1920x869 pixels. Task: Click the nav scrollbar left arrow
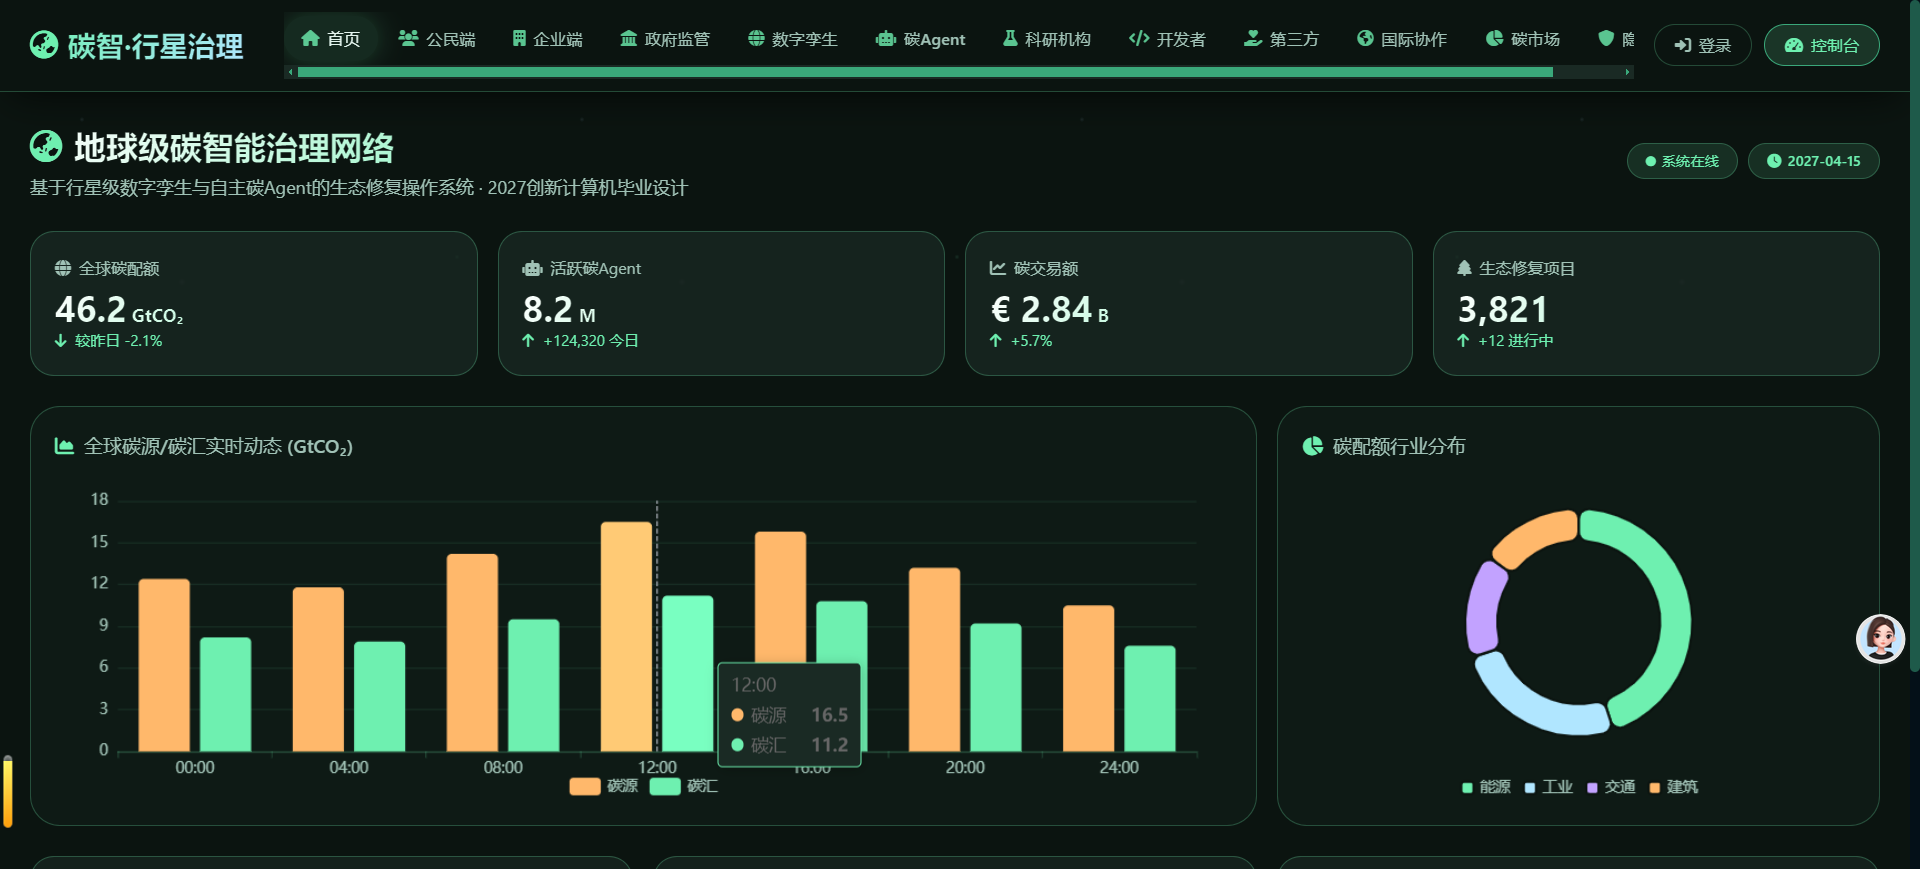pyautogui.click(x=290, y=72)
